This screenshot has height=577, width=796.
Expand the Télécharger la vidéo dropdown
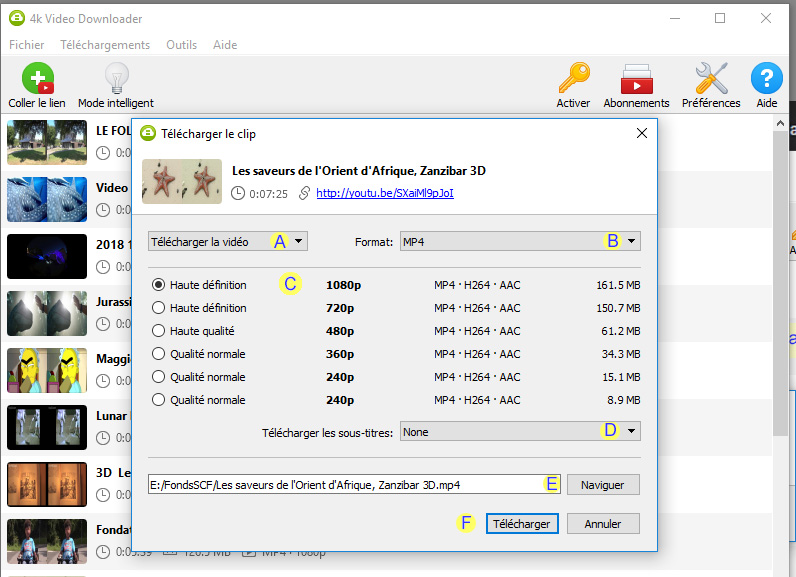[227, 241]
